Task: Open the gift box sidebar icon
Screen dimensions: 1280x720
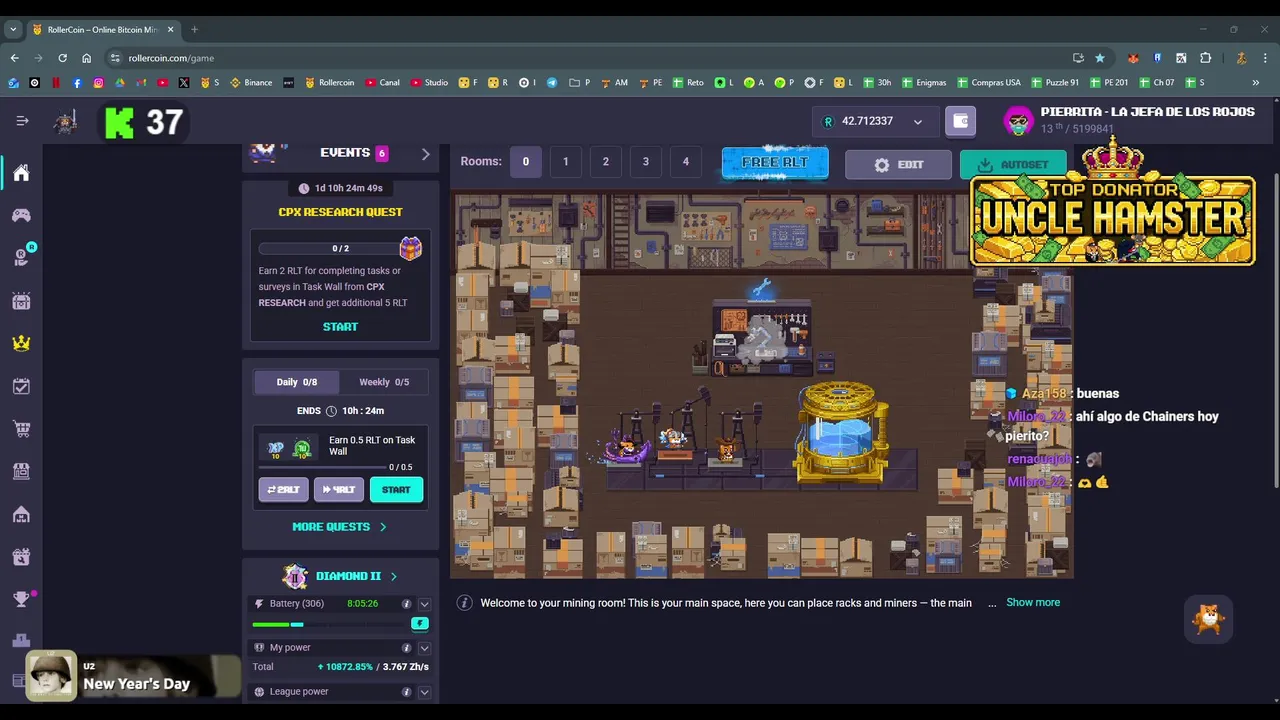Action: (21, 557)
